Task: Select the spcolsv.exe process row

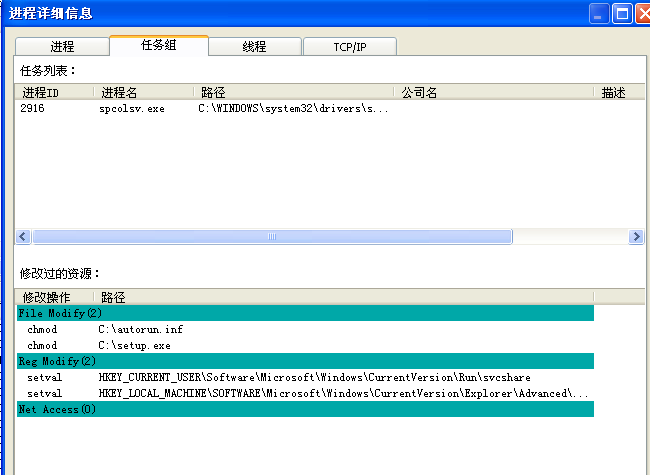Action: pos(132,108)
